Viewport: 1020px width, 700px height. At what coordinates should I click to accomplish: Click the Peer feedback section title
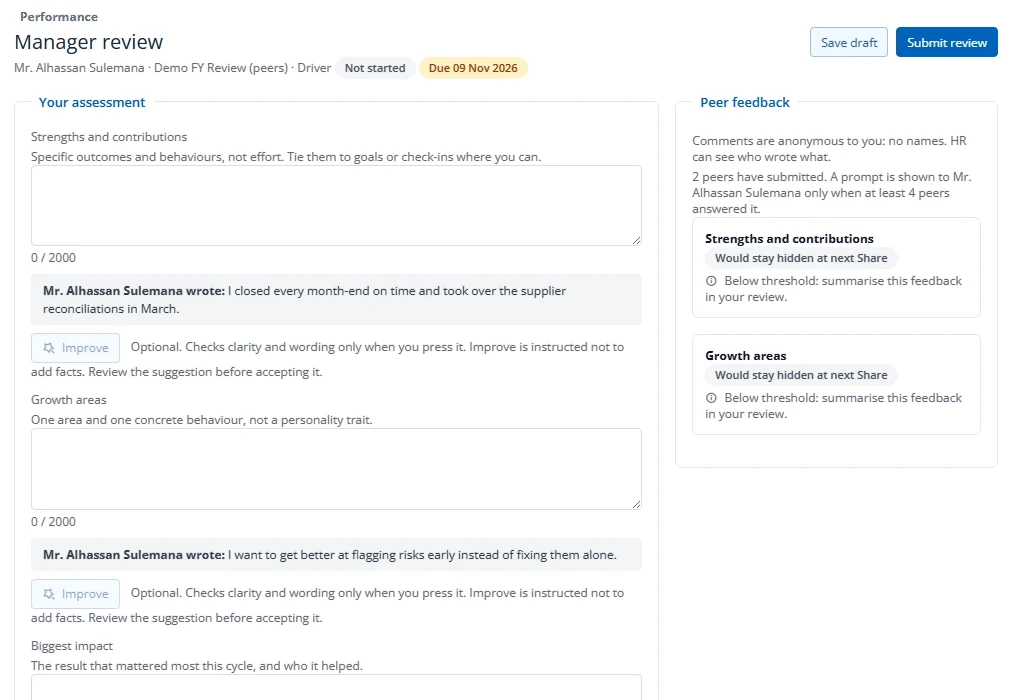point(745,102)
